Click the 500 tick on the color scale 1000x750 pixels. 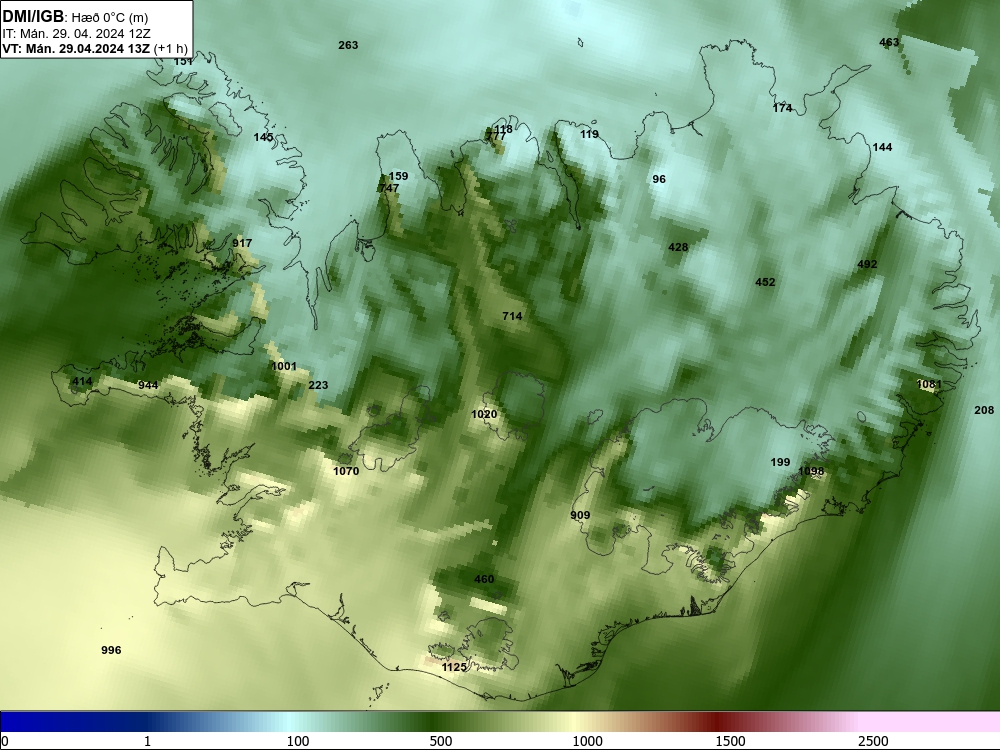[441, 741]
